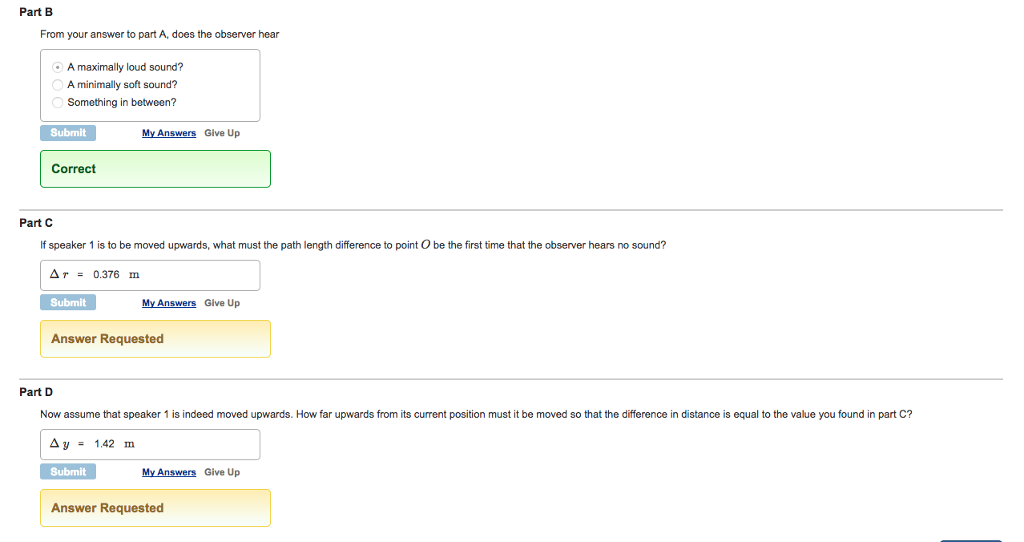
Task: Click the Δr answer field showing 0.376 m
Action: click(150, 275)
